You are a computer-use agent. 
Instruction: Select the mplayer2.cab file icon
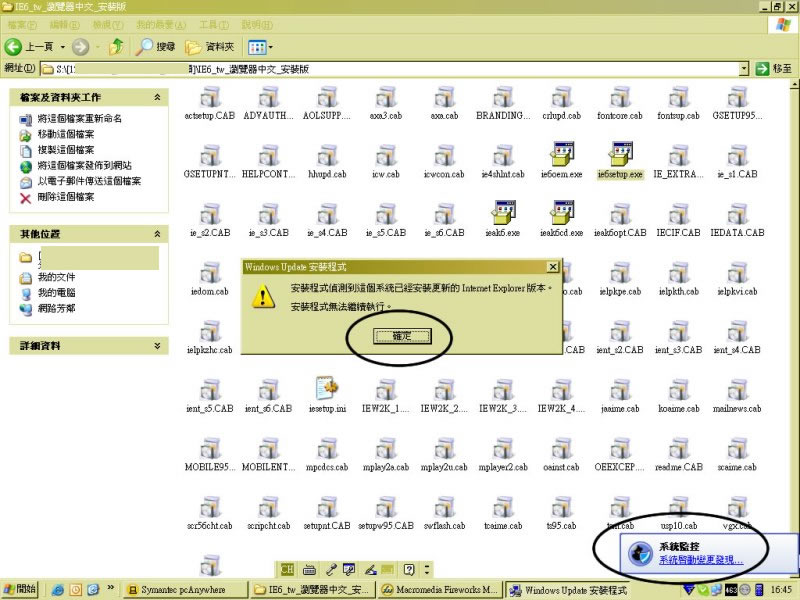click(x=503, y=448)
